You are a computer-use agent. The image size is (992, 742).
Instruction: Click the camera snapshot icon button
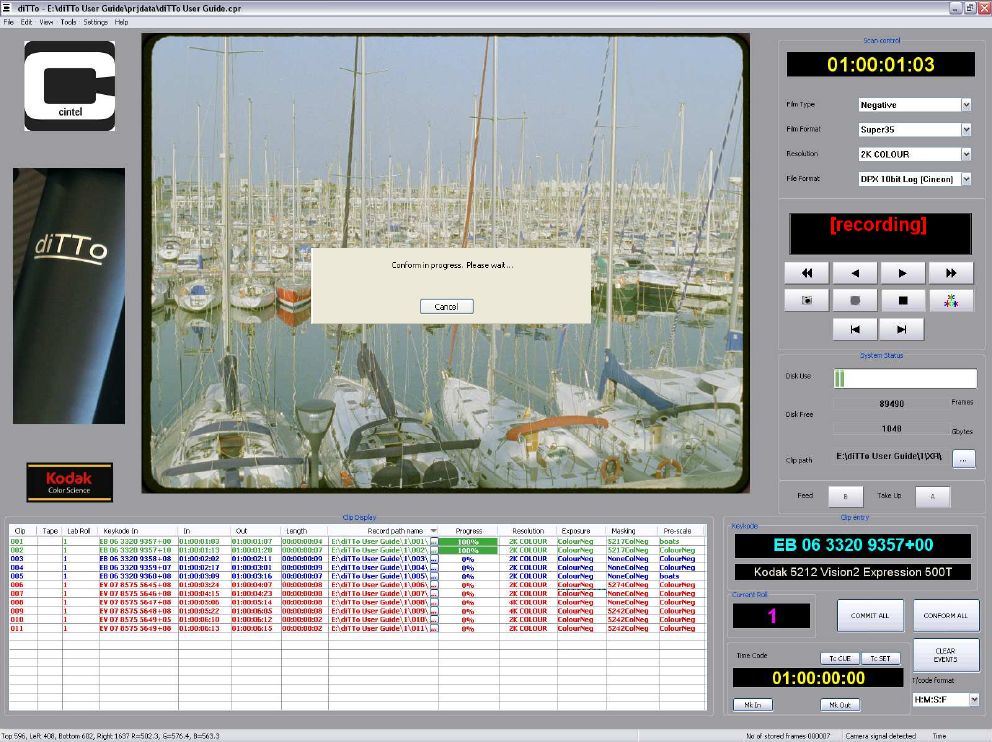coord(806,300)
